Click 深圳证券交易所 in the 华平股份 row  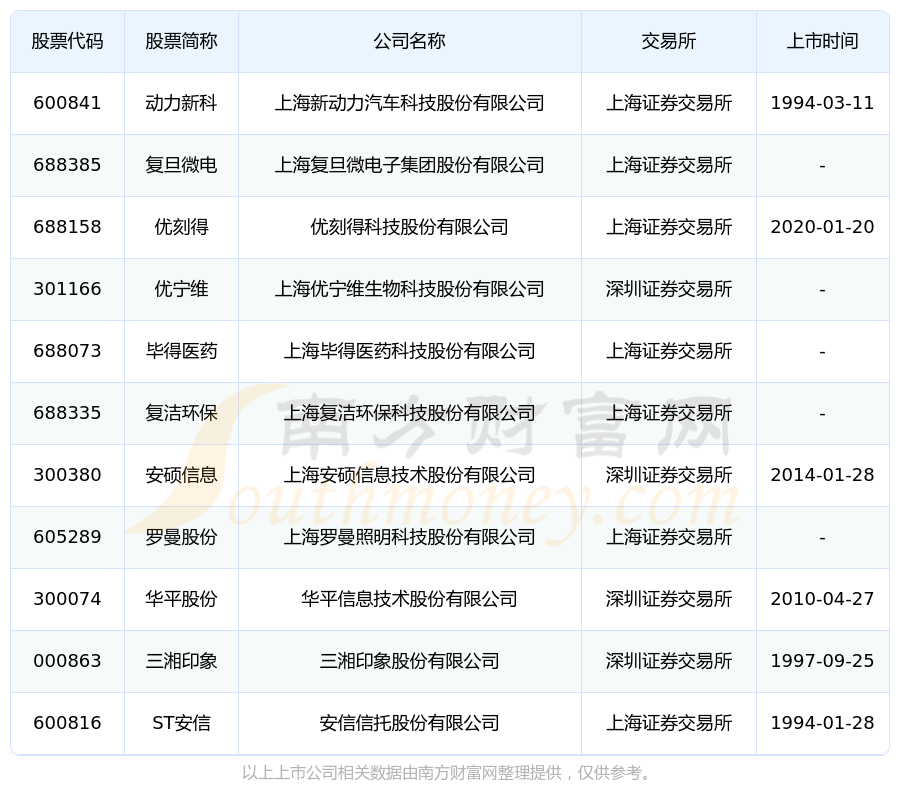(x=669, y=599)
